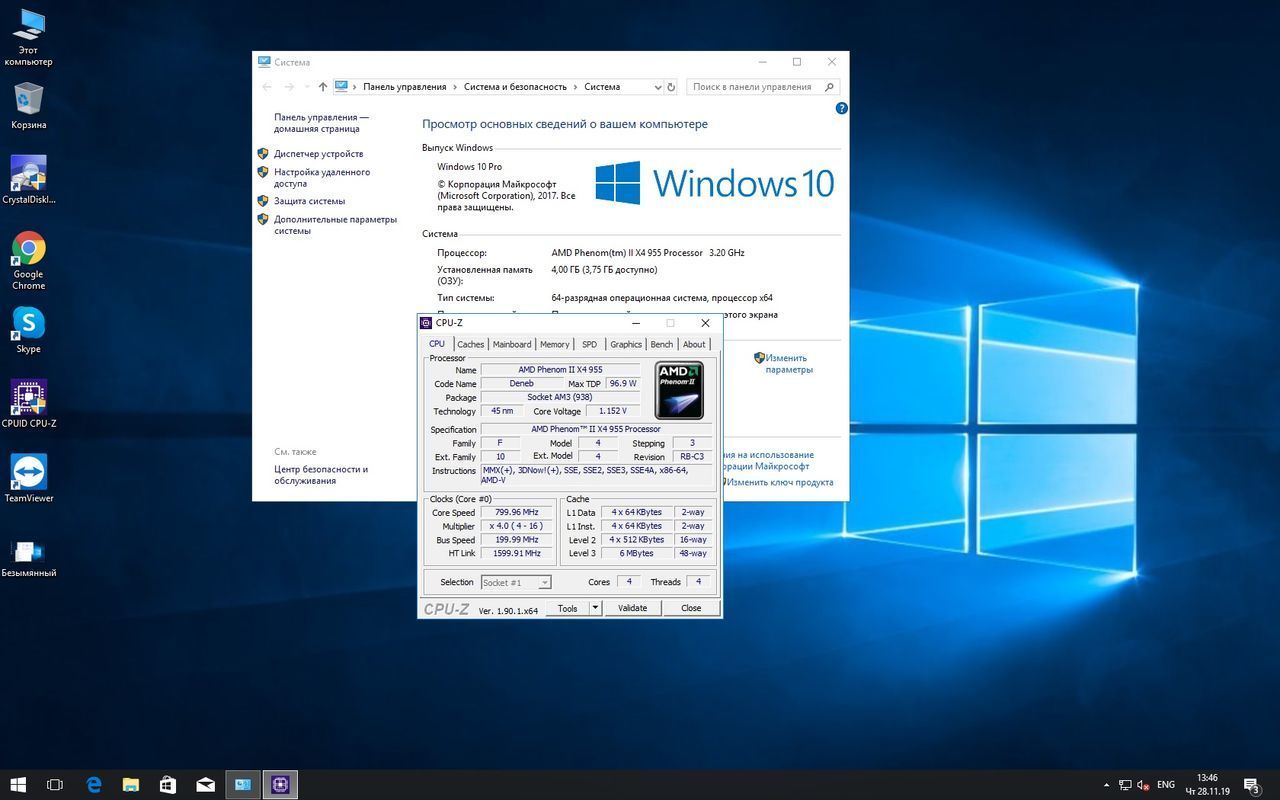
Task: Switch to Memory tab in CPU-Z
Action: click(555, 344)
